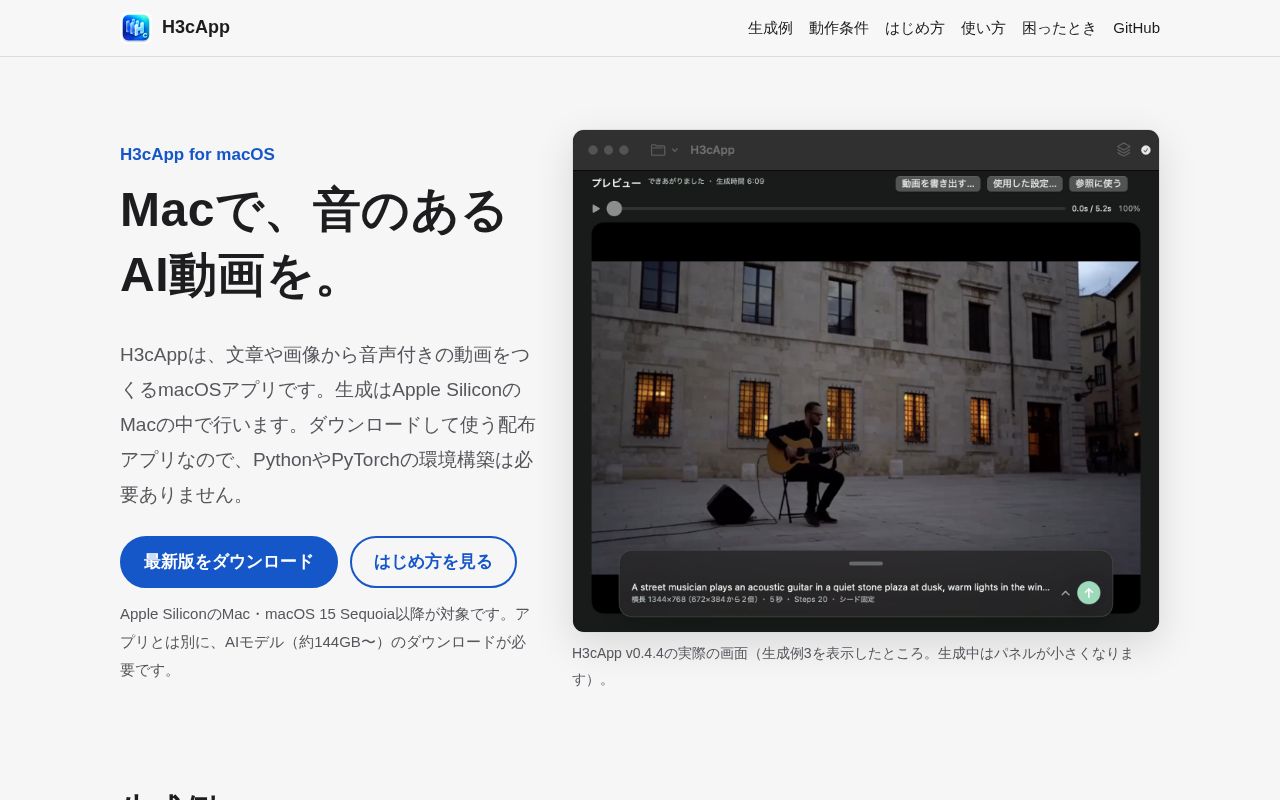Click the drag handle on prompt panel
1280x800 pixels.
[866, 563]
